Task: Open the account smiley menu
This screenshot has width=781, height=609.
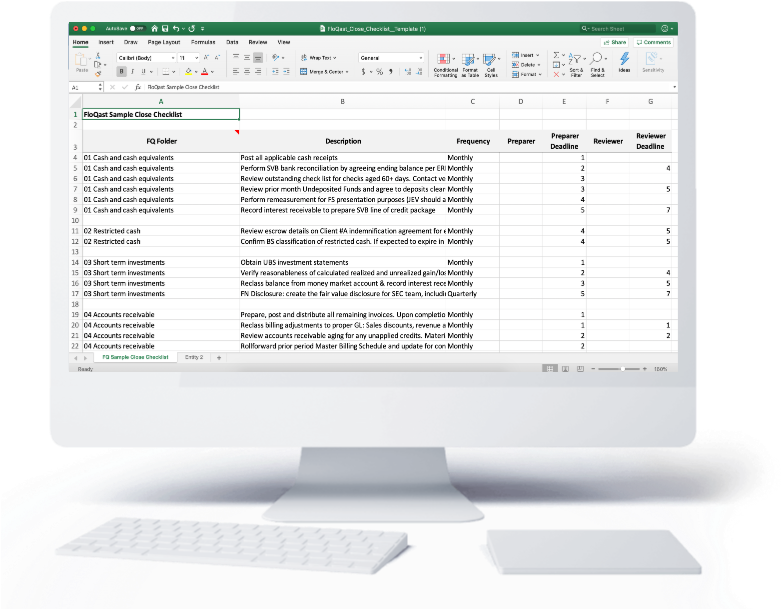Action: point(666,29)
